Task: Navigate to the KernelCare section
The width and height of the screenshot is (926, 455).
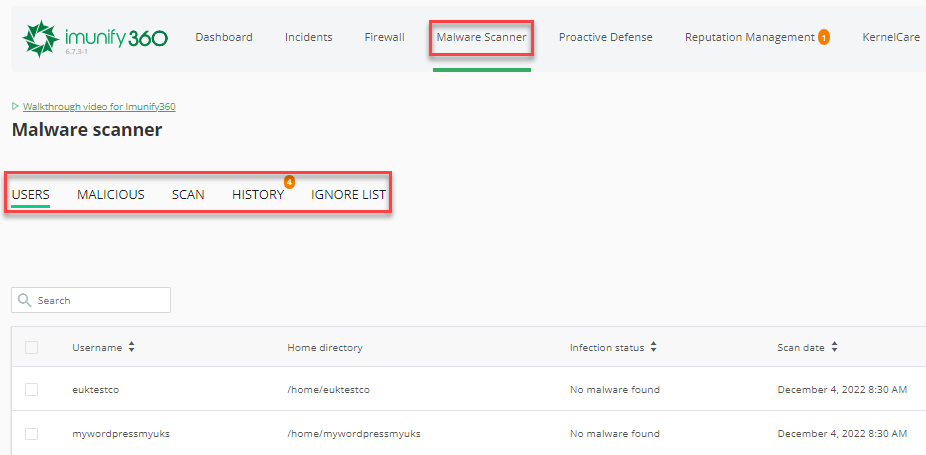Action: pos(891,37)
